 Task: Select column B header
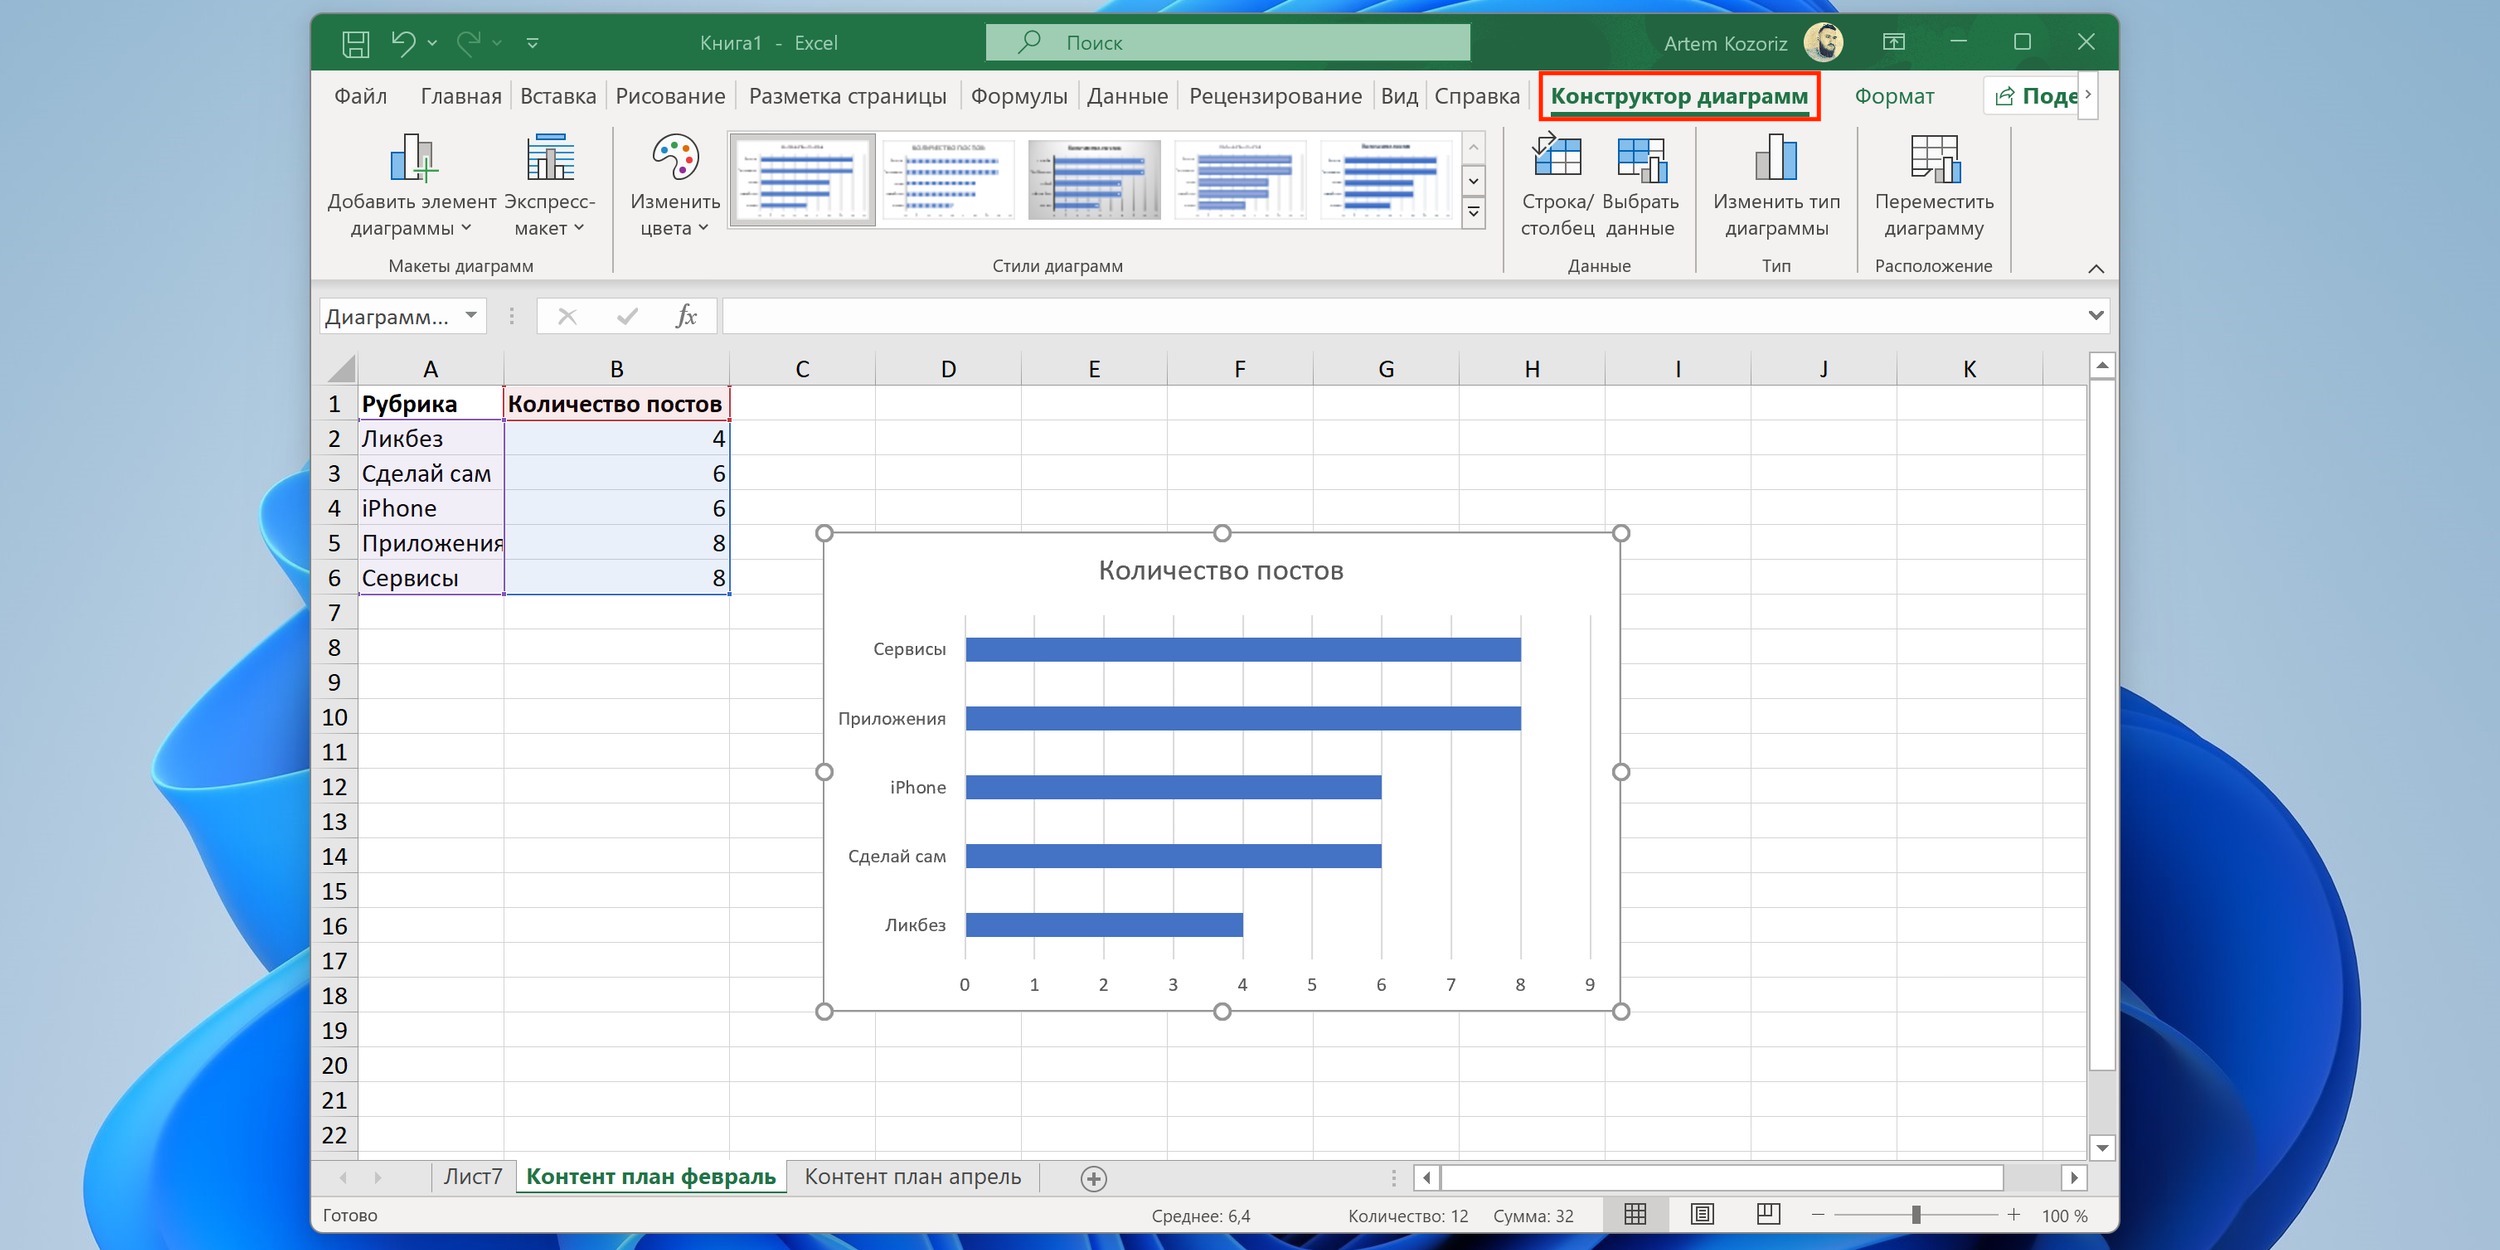[x=617, y=369]
